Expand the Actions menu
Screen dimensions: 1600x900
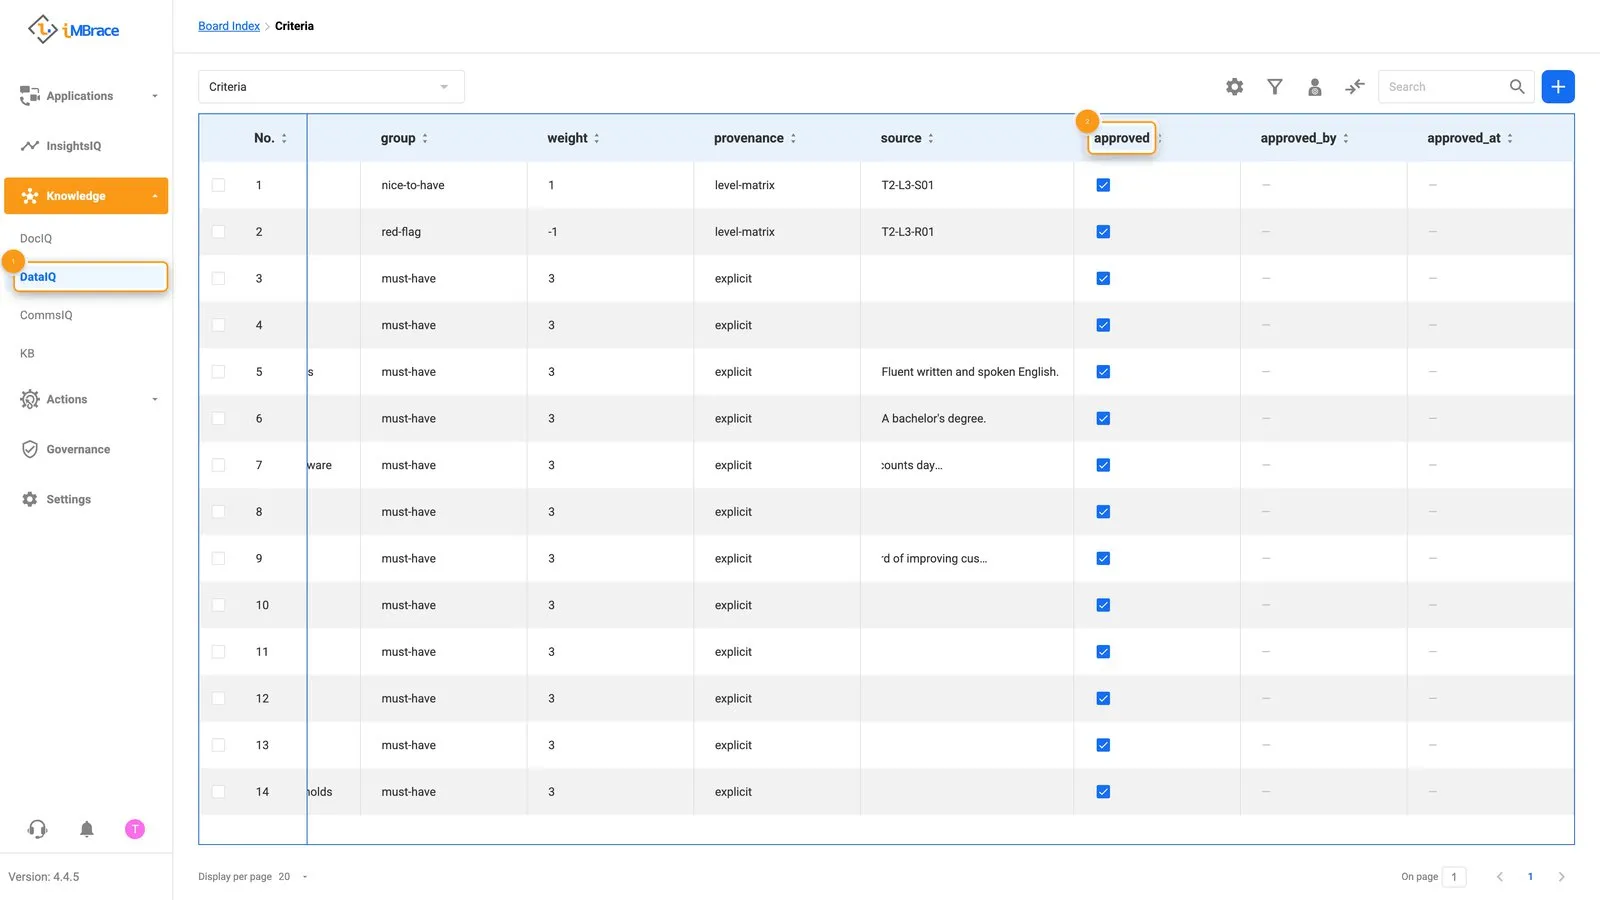86,399
